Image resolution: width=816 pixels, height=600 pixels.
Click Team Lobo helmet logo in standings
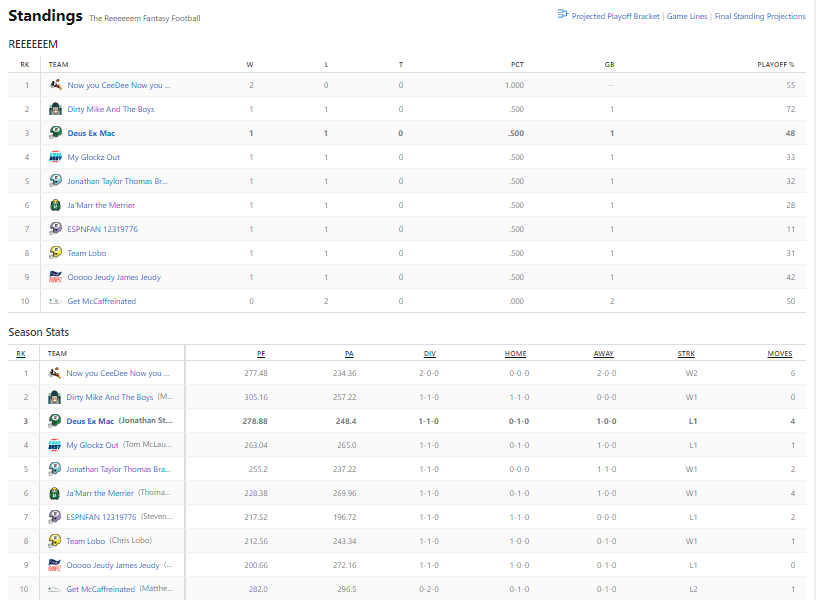pos(57,253)
